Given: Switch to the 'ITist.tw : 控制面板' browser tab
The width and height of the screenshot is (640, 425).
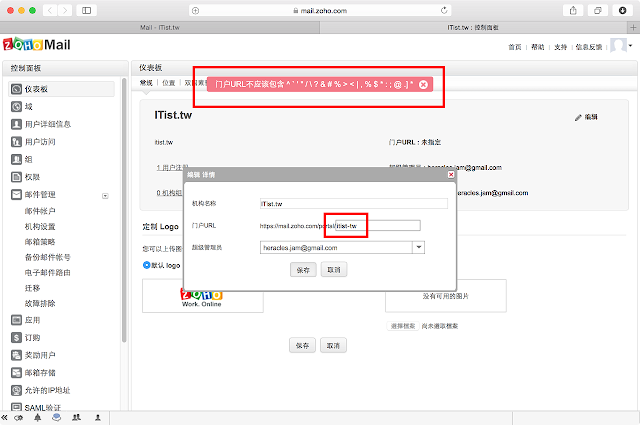Looking at the screenshot, I should (473, 27).
